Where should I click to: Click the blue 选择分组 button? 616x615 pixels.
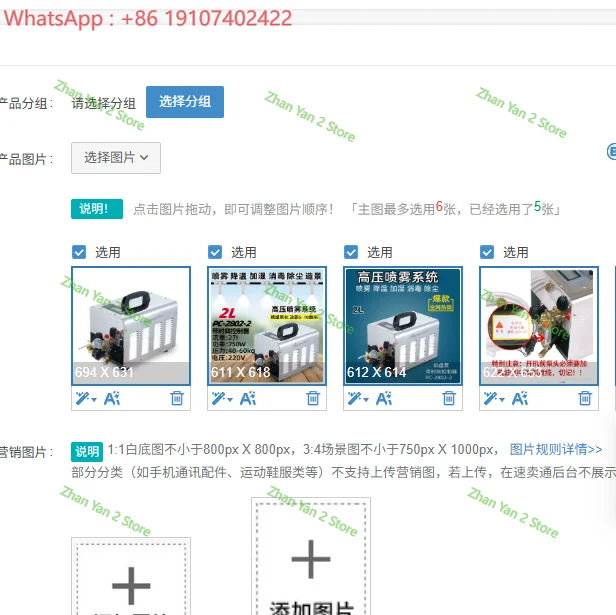point(185,102)
